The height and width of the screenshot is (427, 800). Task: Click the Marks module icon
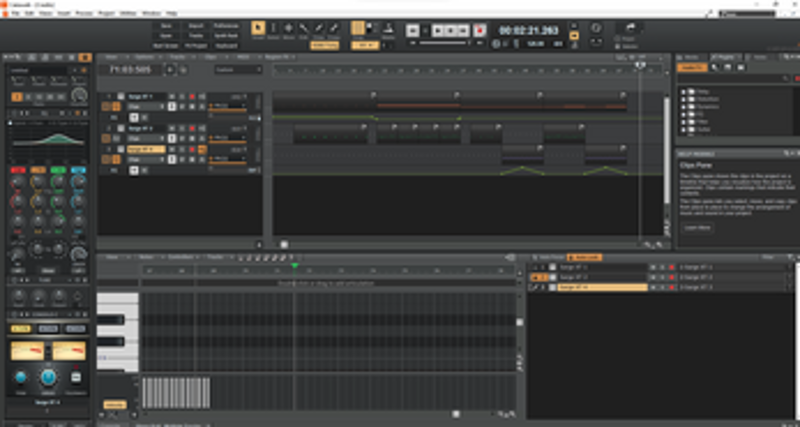(388, 28)
